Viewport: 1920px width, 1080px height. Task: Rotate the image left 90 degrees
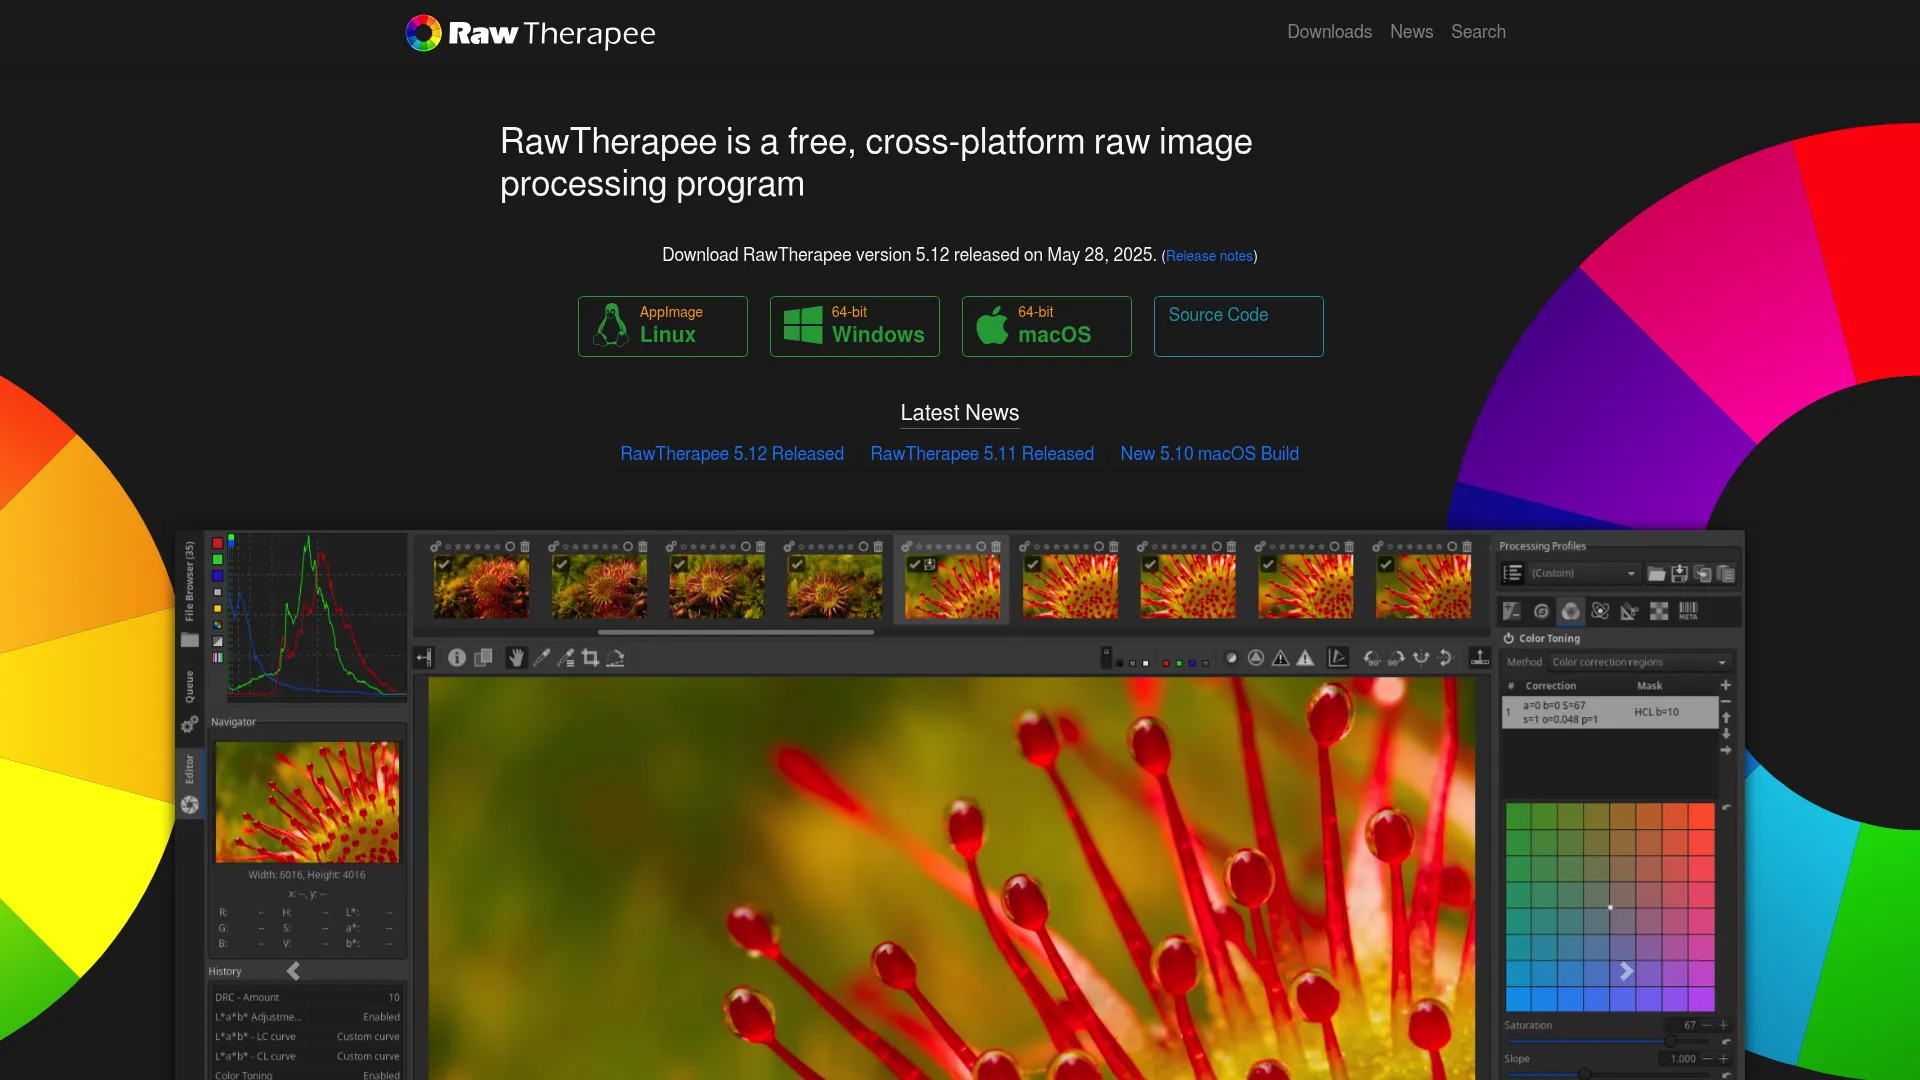pos(1372,658)
